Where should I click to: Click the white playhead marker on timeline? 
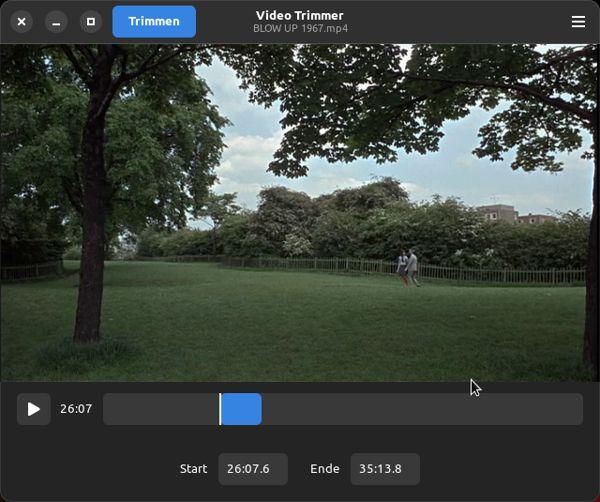click(220, 409)
